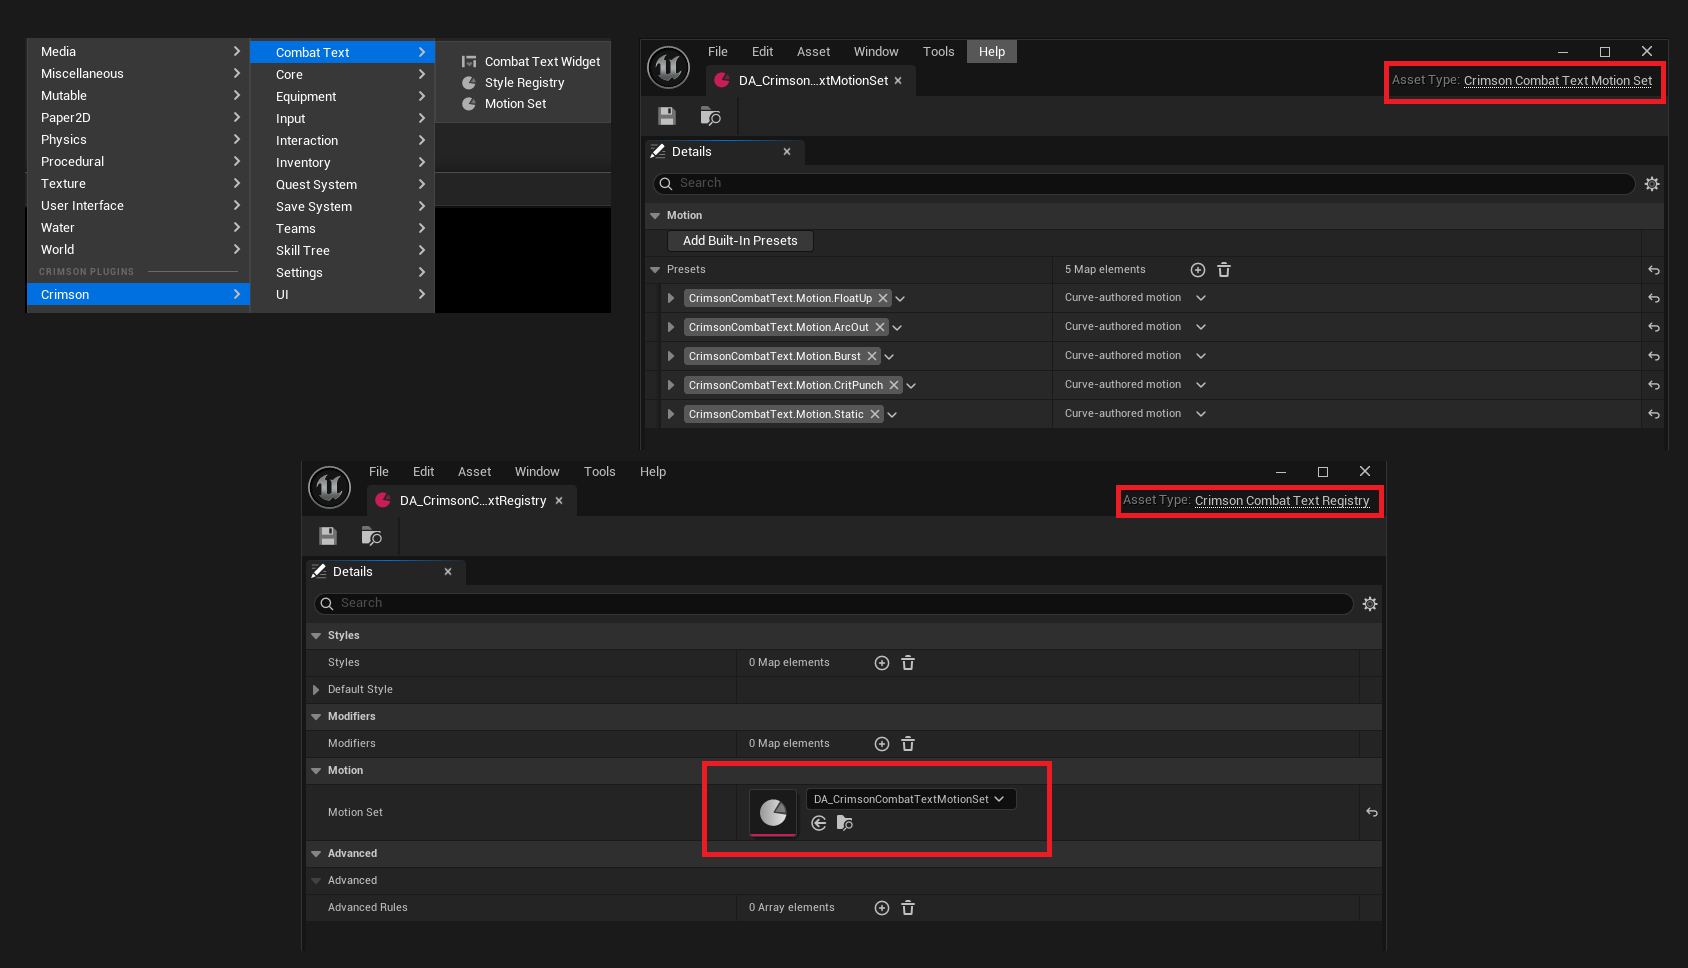The image size is (1688, 968).
Task: Open Details settings gear in Registry window
Action: click(1370, 604)
